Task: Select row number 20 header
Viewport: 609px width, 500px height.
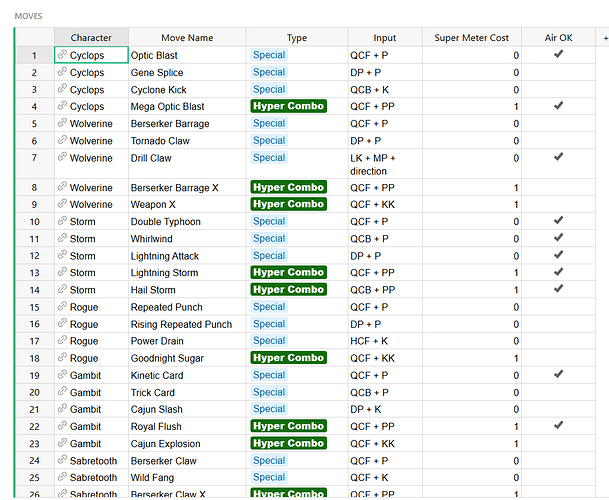Action: (35, 392)
